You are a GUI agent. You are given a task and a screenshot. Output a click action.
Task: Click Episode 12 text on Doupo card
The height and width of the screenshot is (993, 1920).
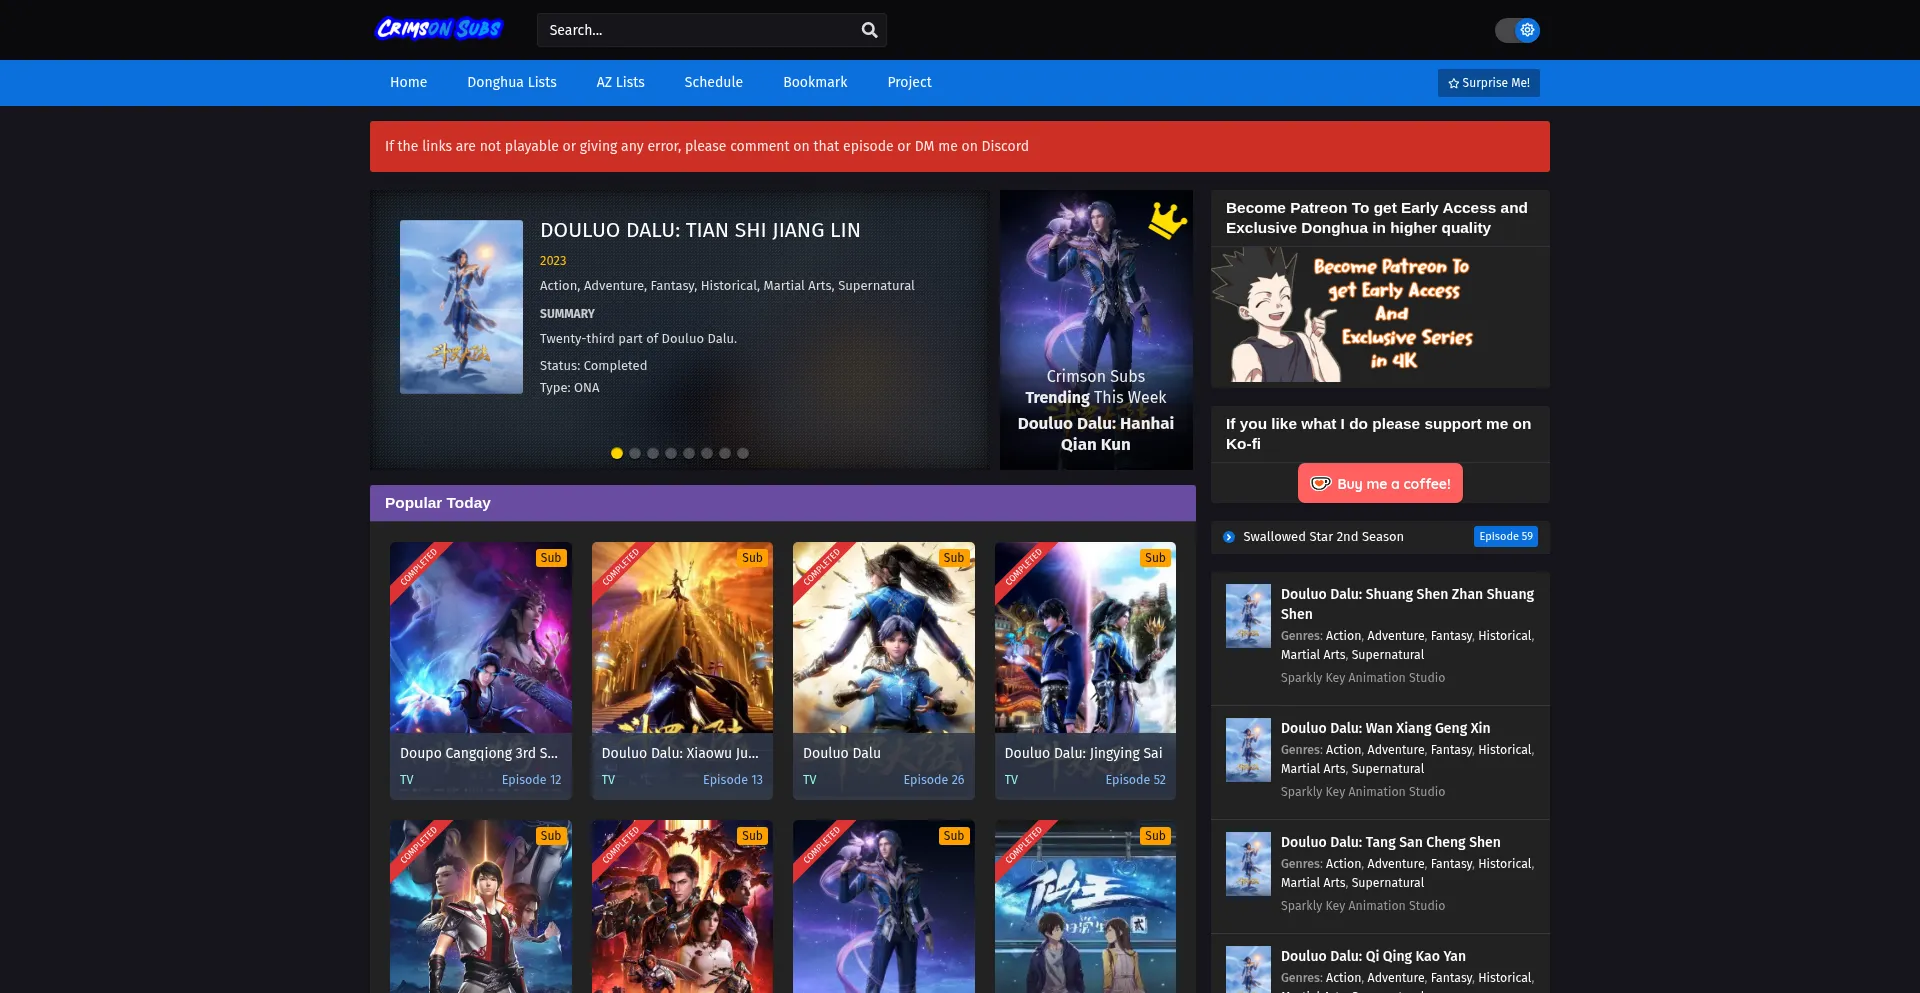coord(531,780)
